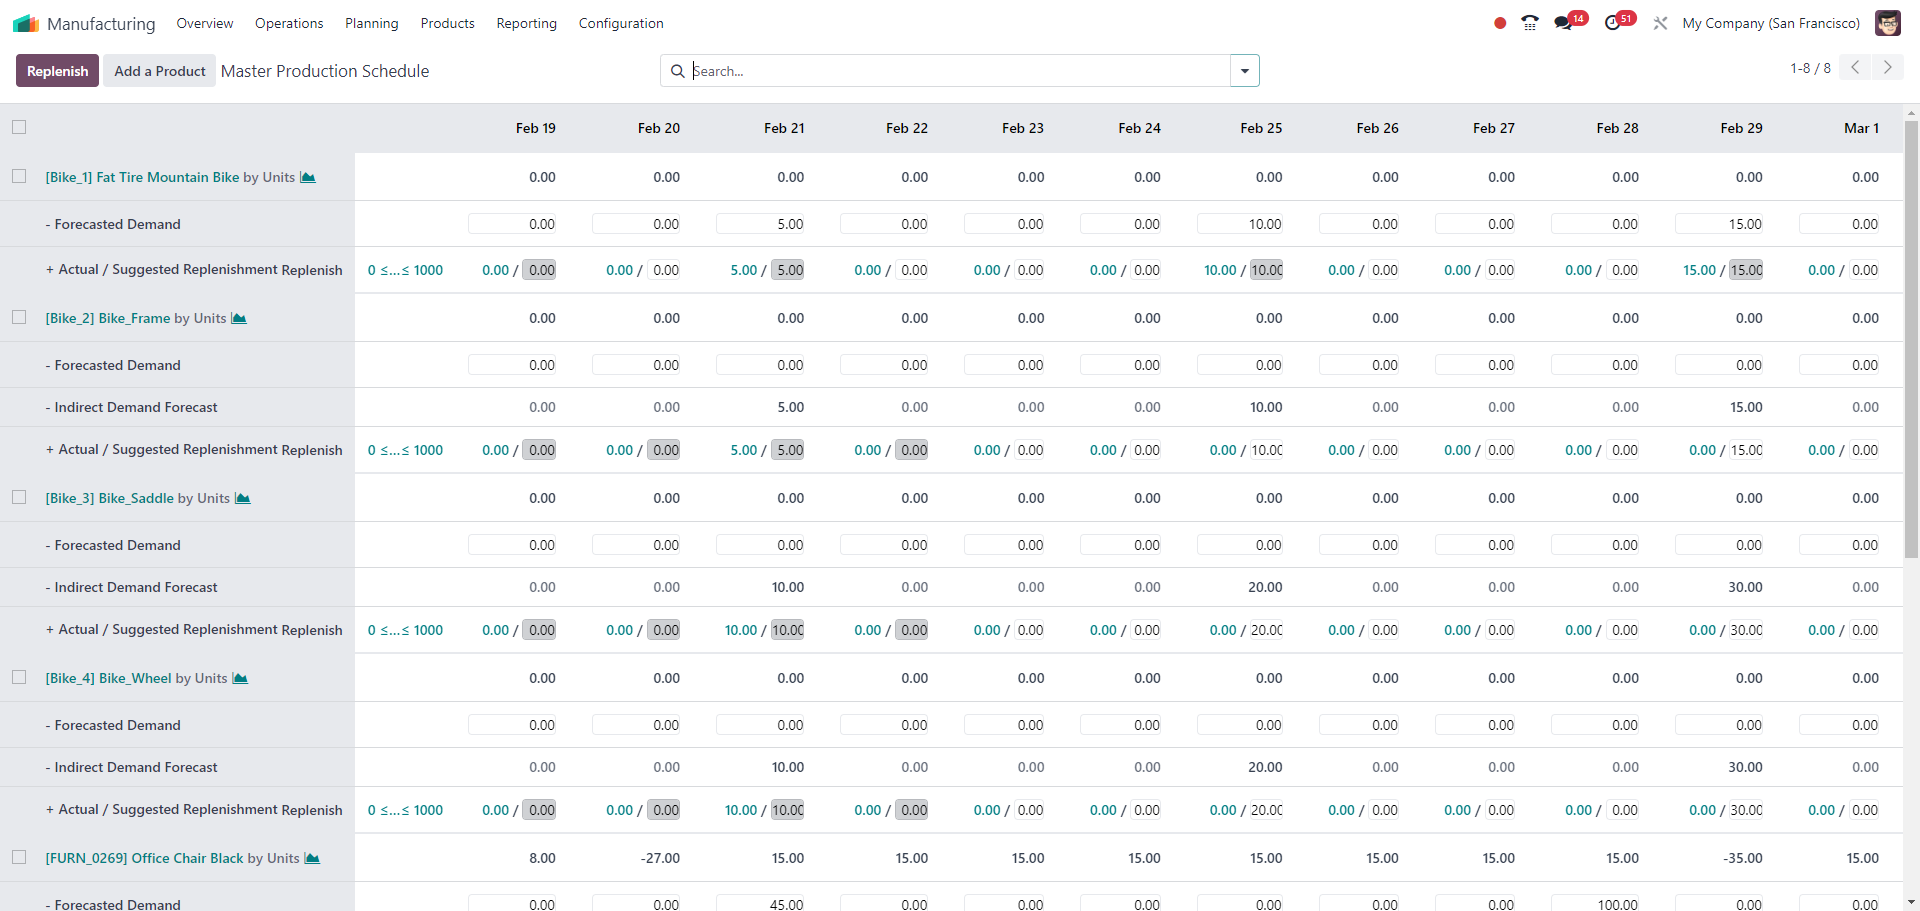Open forecast chart icon for Bike_Frame
1920x911 pixels.
click(239, 318)
